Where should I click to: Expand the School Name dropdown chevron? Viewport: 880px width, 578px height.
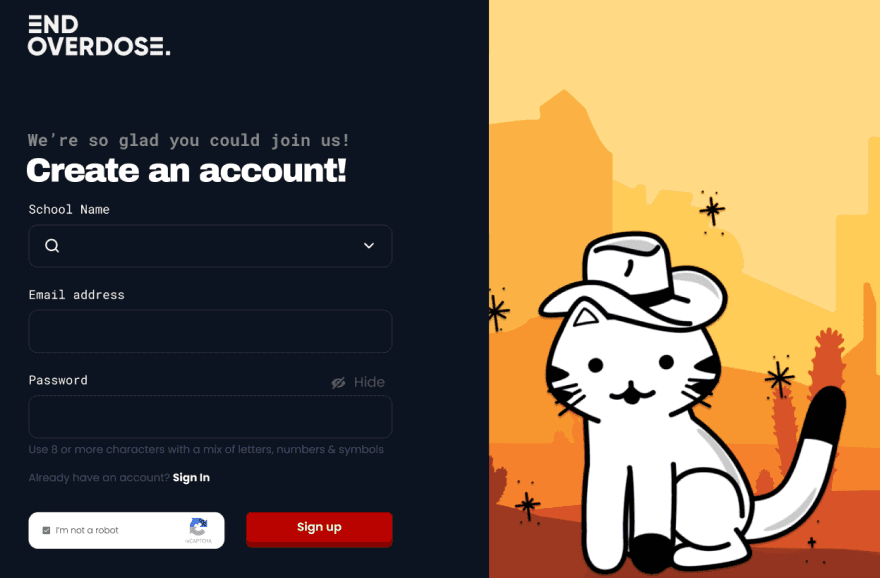tap(369, 246)
